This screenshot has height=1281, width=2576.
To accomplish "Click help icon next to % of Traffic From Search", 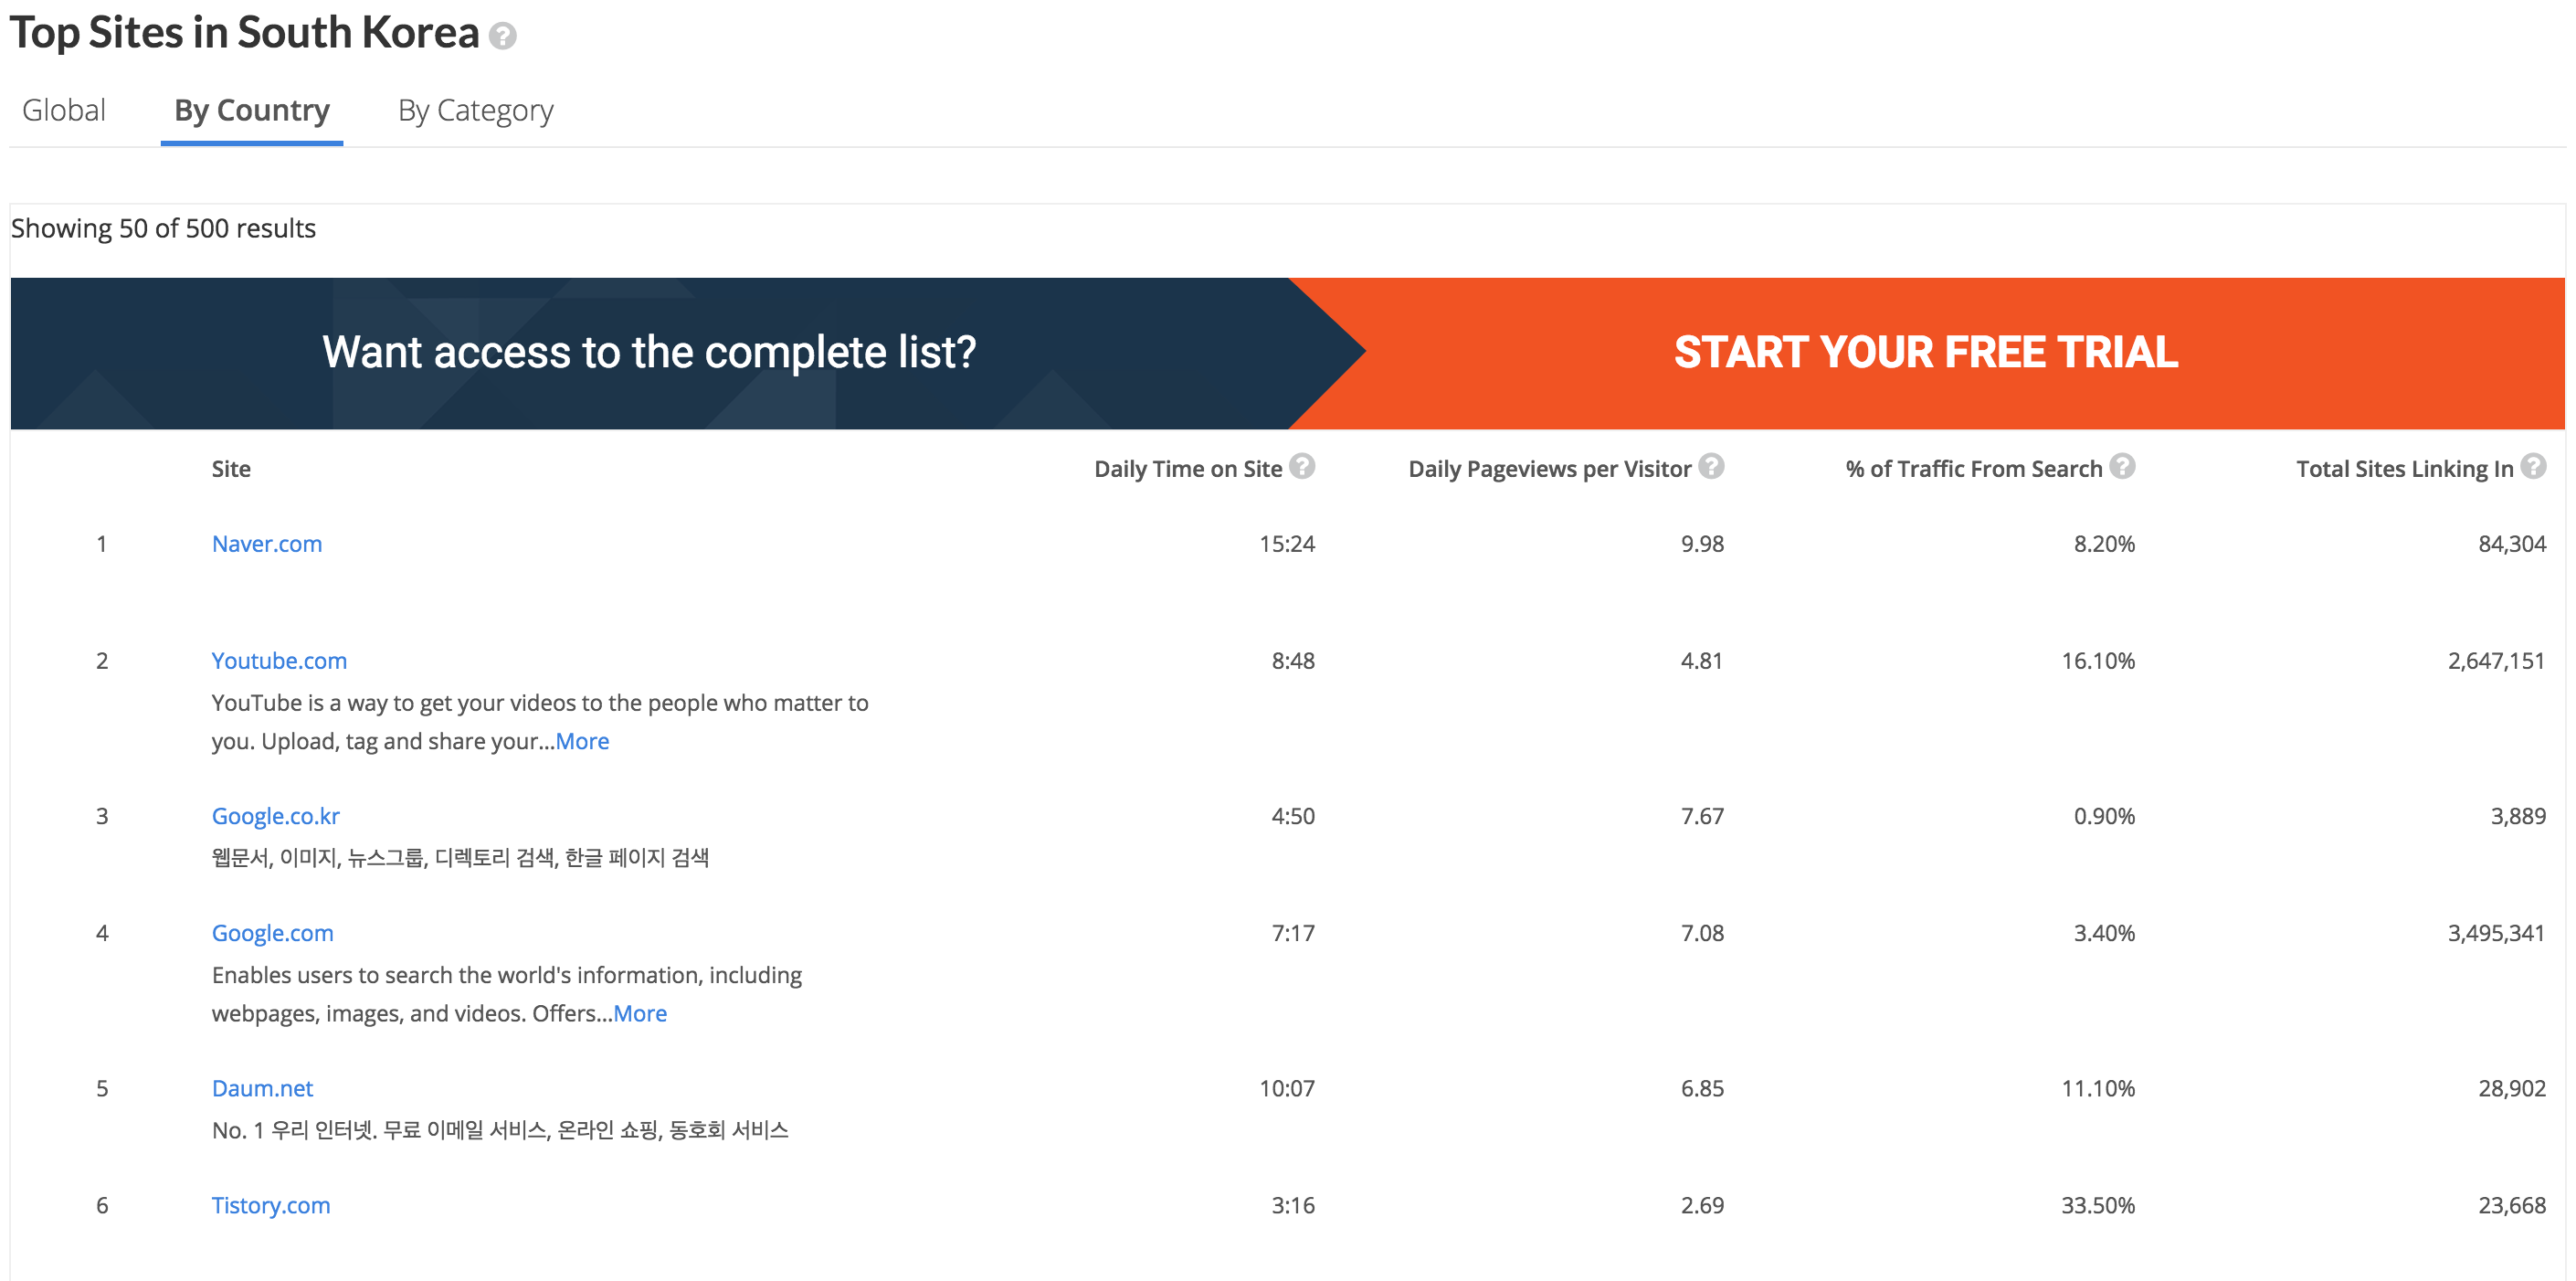I will tap(2122, 466).
